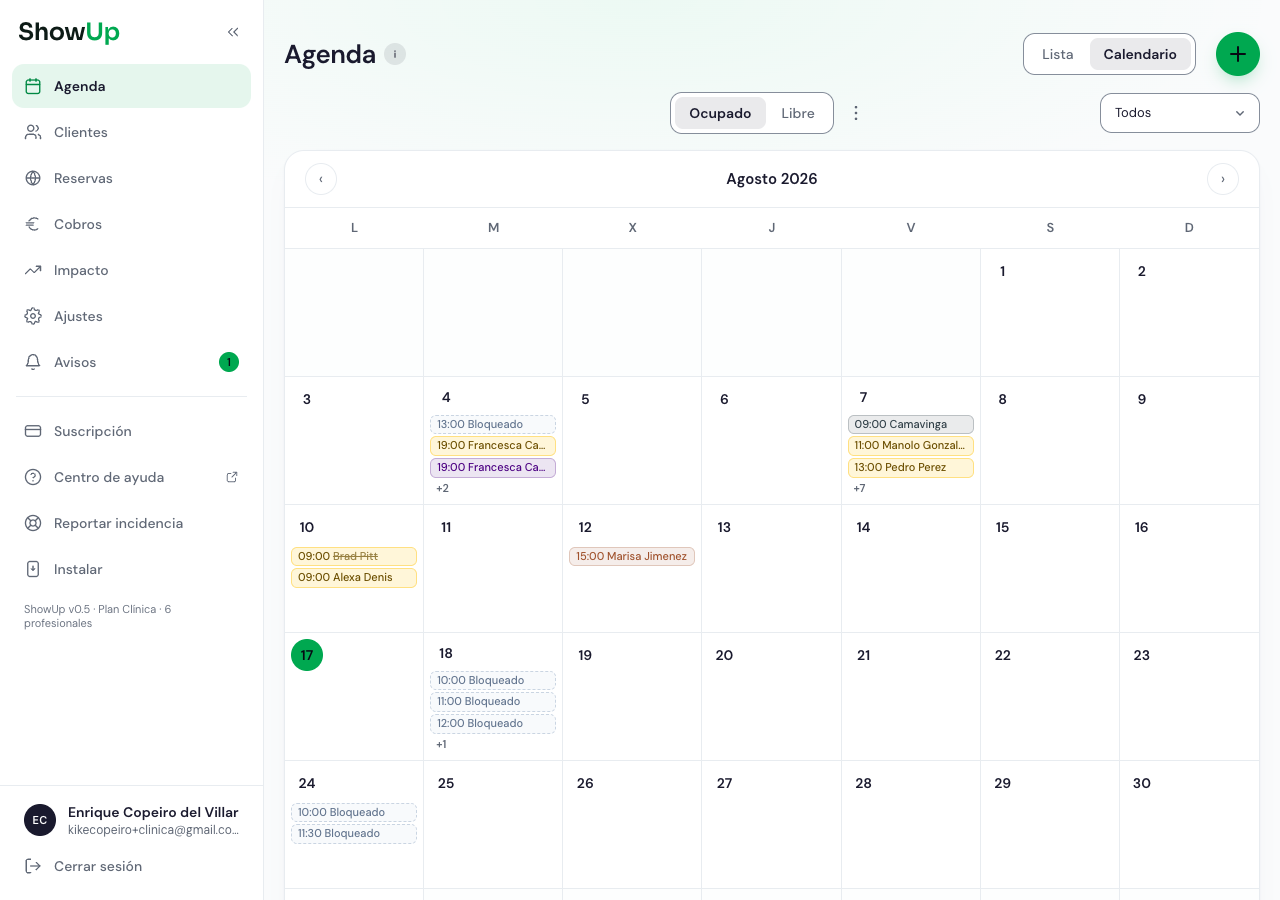Open 12:00 Bloqueado block on day 18

(x=493, y=723)
